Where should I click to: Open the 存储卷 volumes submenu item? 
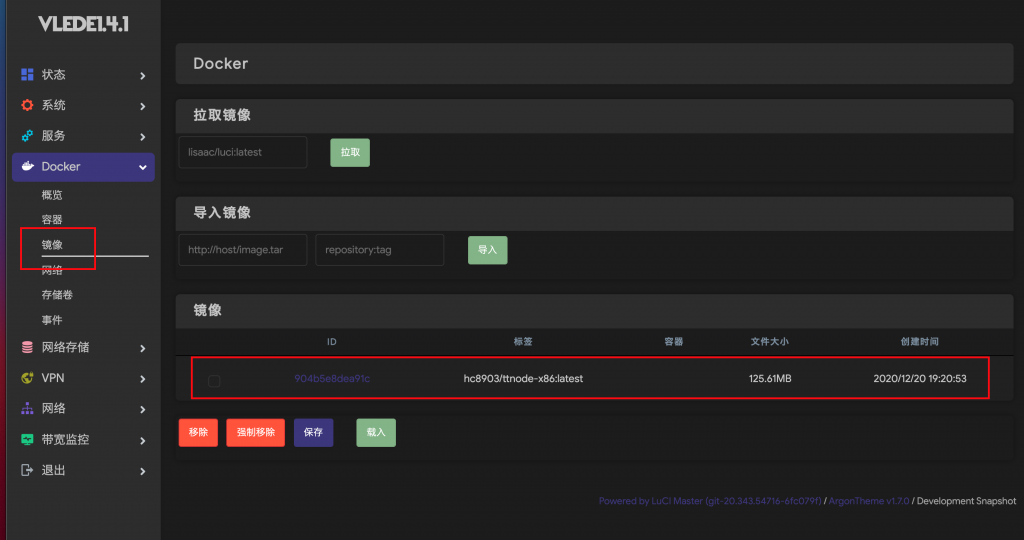click(57, 295)
